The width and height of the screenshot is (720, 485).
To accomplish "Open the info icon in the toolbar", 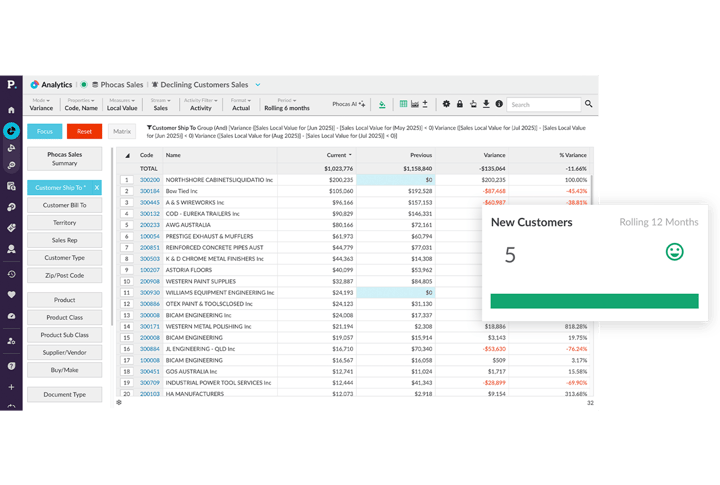I will pyautogui.click(x=498, y=104).
